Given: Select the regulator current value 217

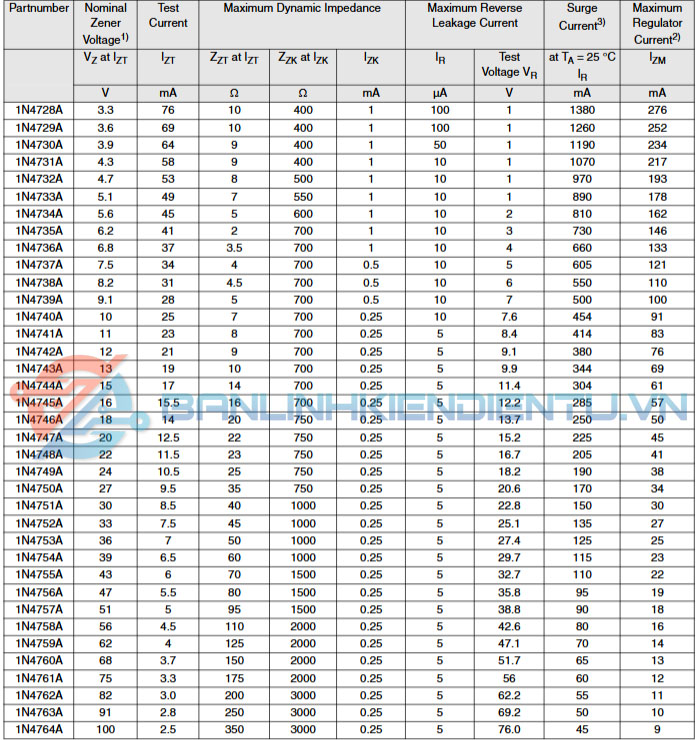Looking at the screenshot, I should point(657,162).
